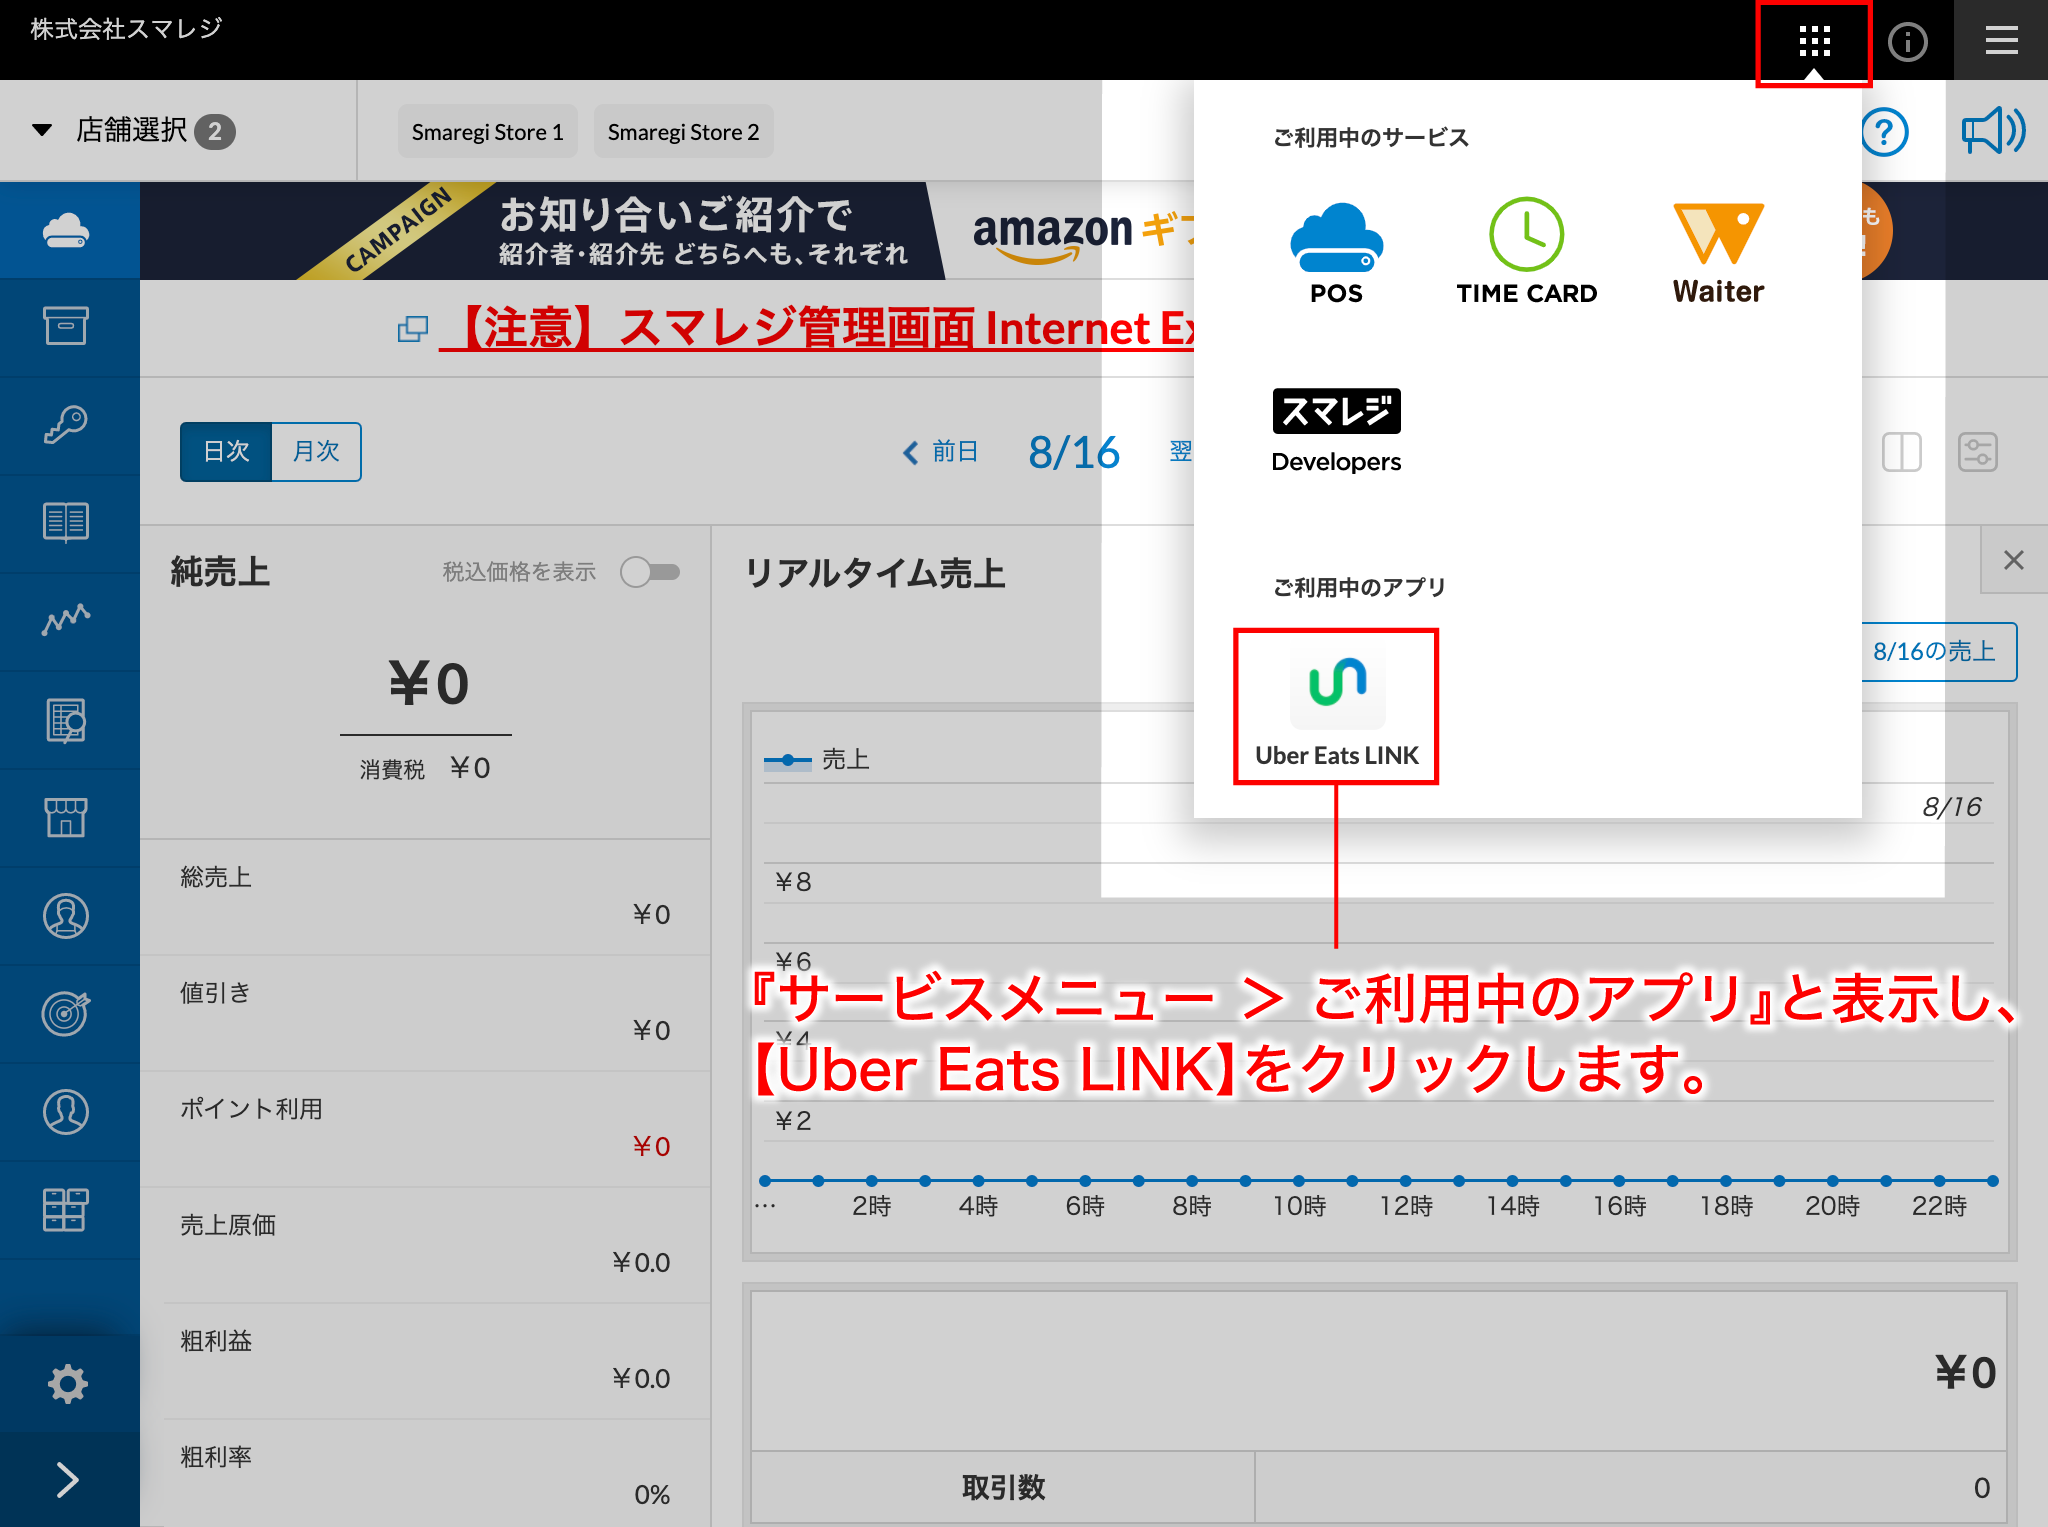
Task: Open the target goal icon in sidebar
Action: (66, 1013)
